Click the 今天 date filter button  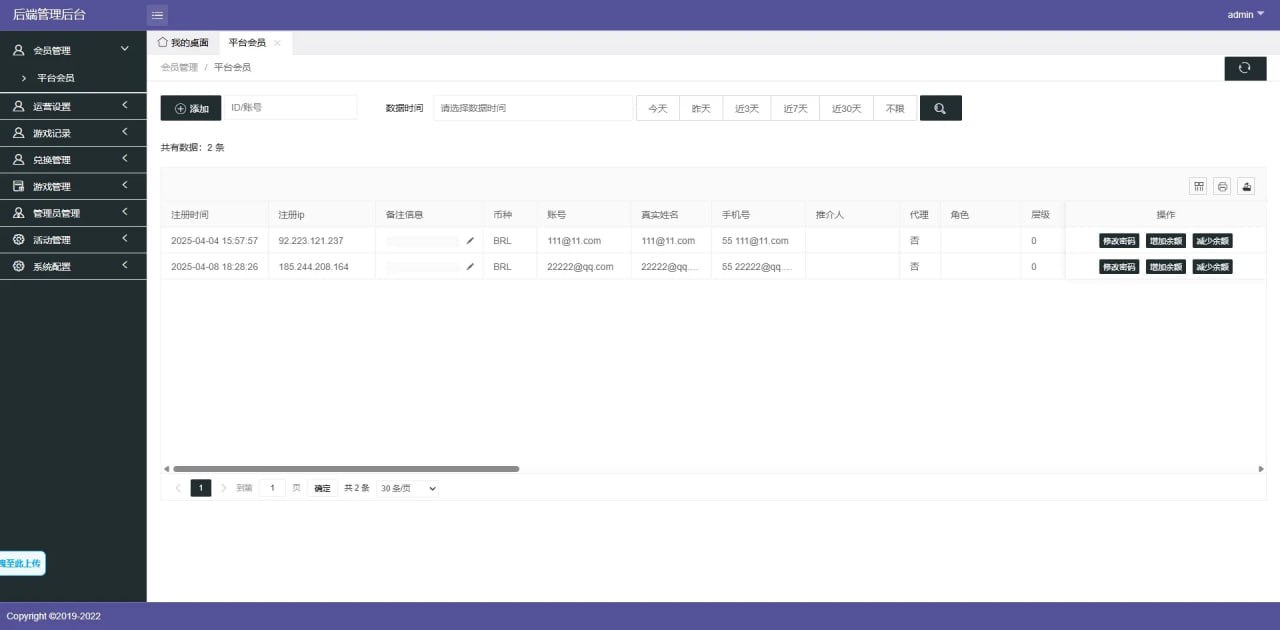pos(657,108)
